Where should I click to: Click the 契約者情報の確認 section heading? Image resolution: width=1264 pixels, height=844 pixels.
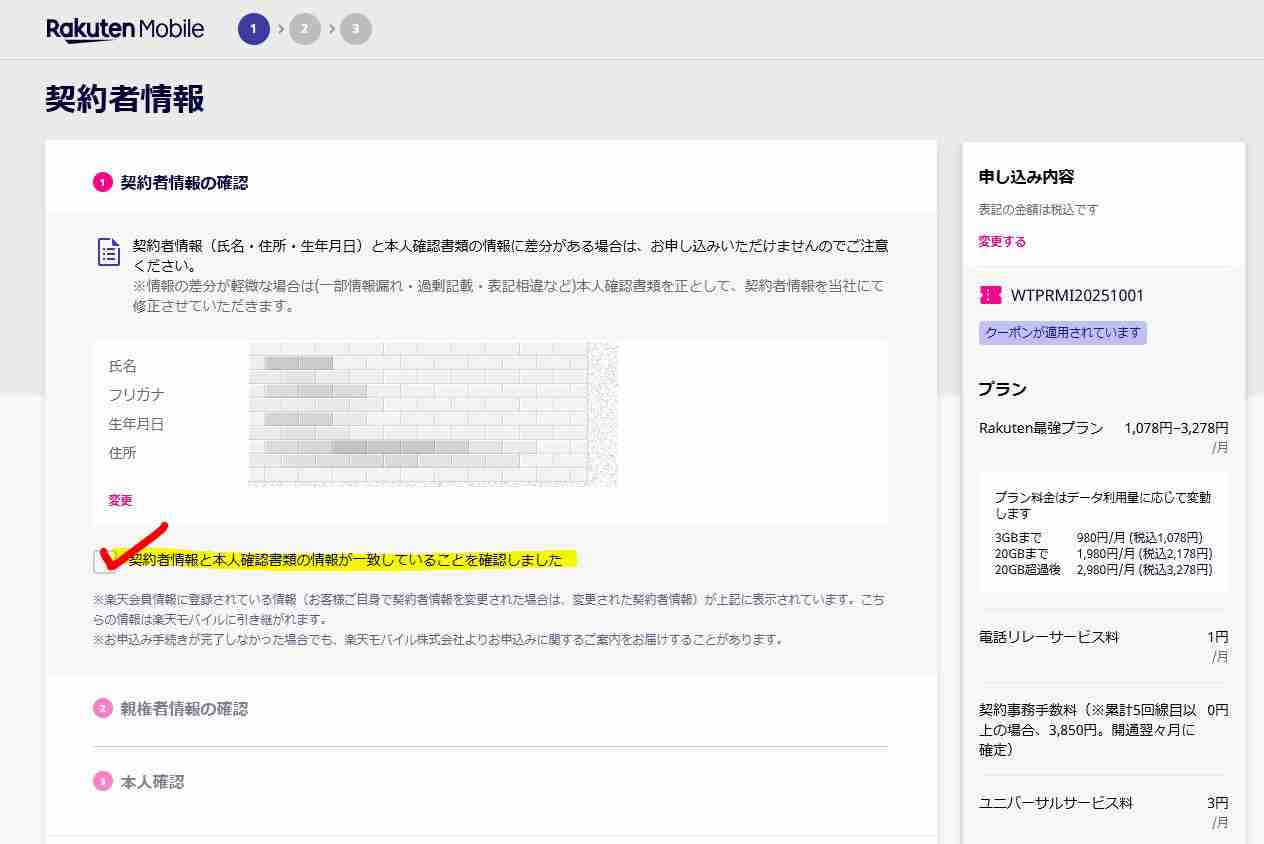pyautogui.click(x=184, y=183)
